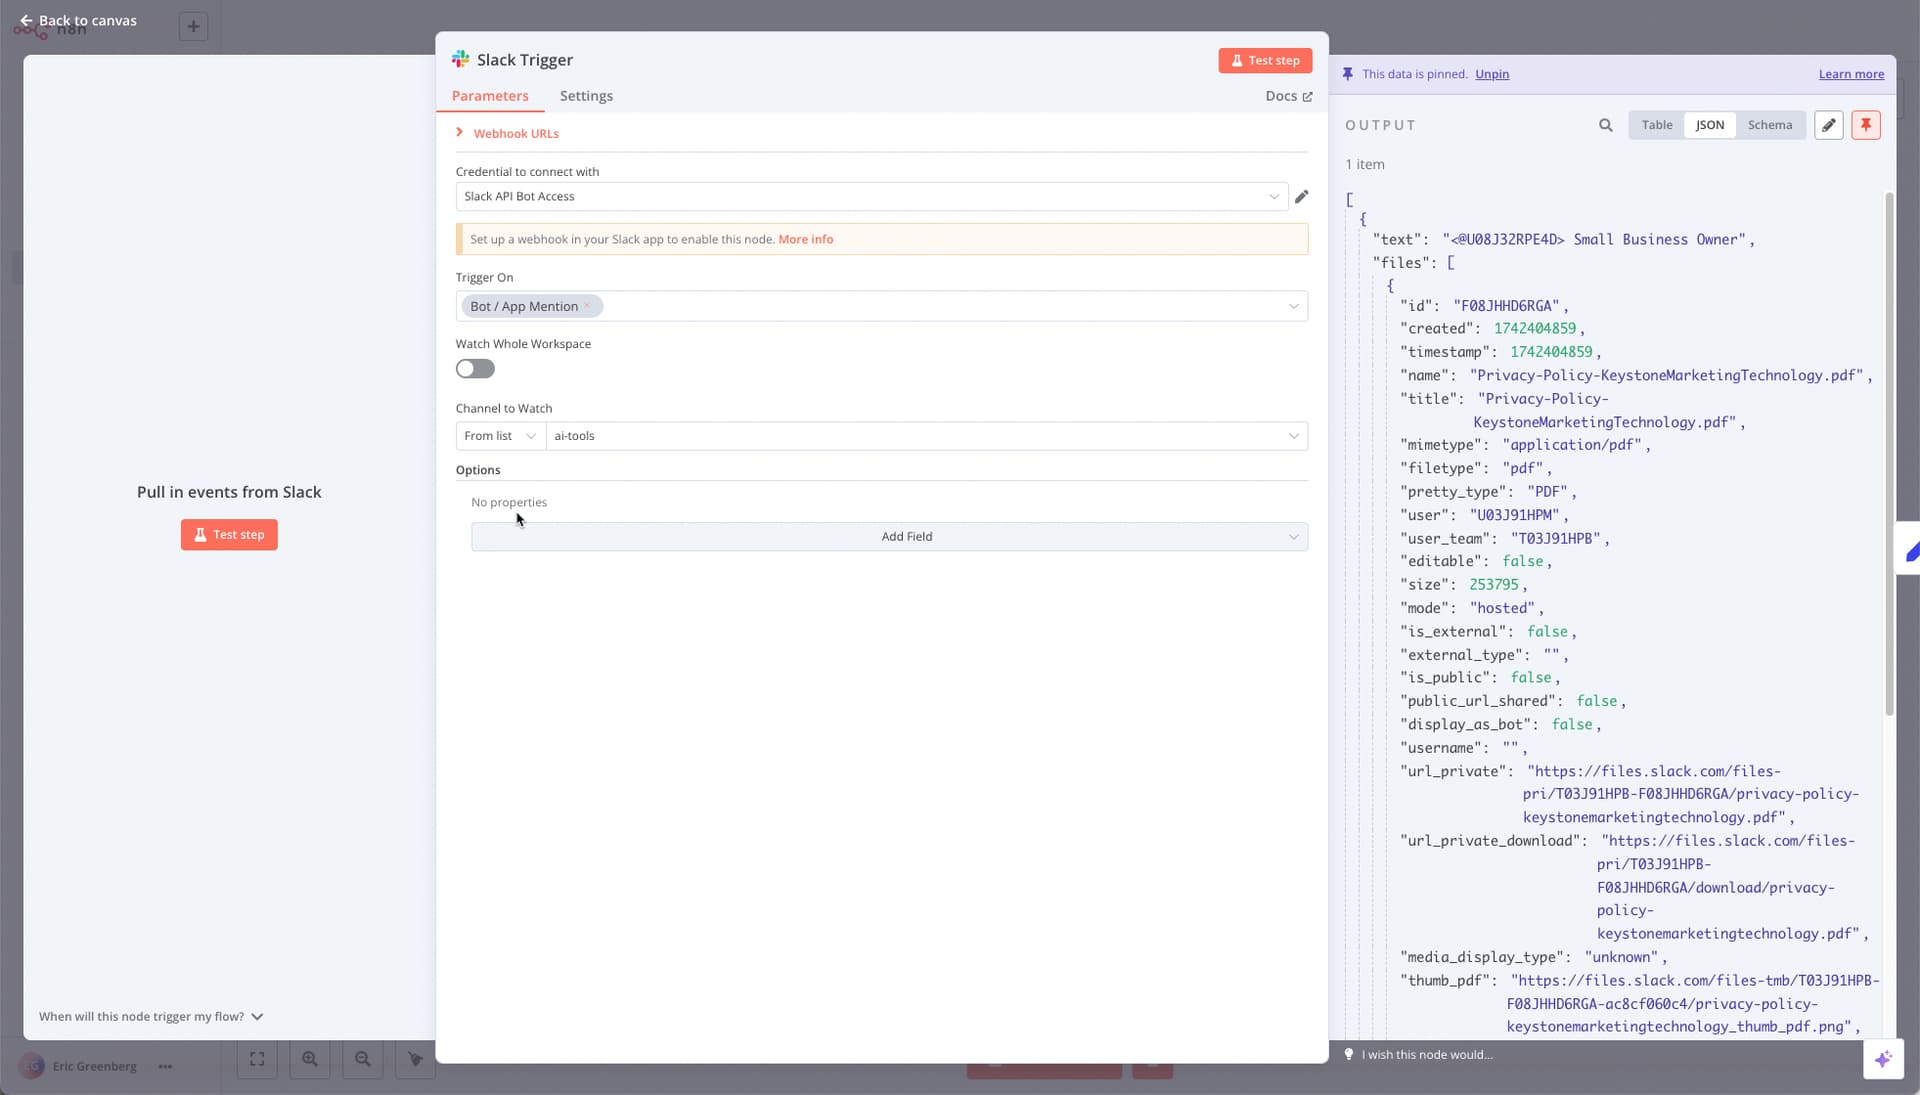Switch output view to JSON
This screenshot has width=1920, height=1095.
pos(1710,125)
